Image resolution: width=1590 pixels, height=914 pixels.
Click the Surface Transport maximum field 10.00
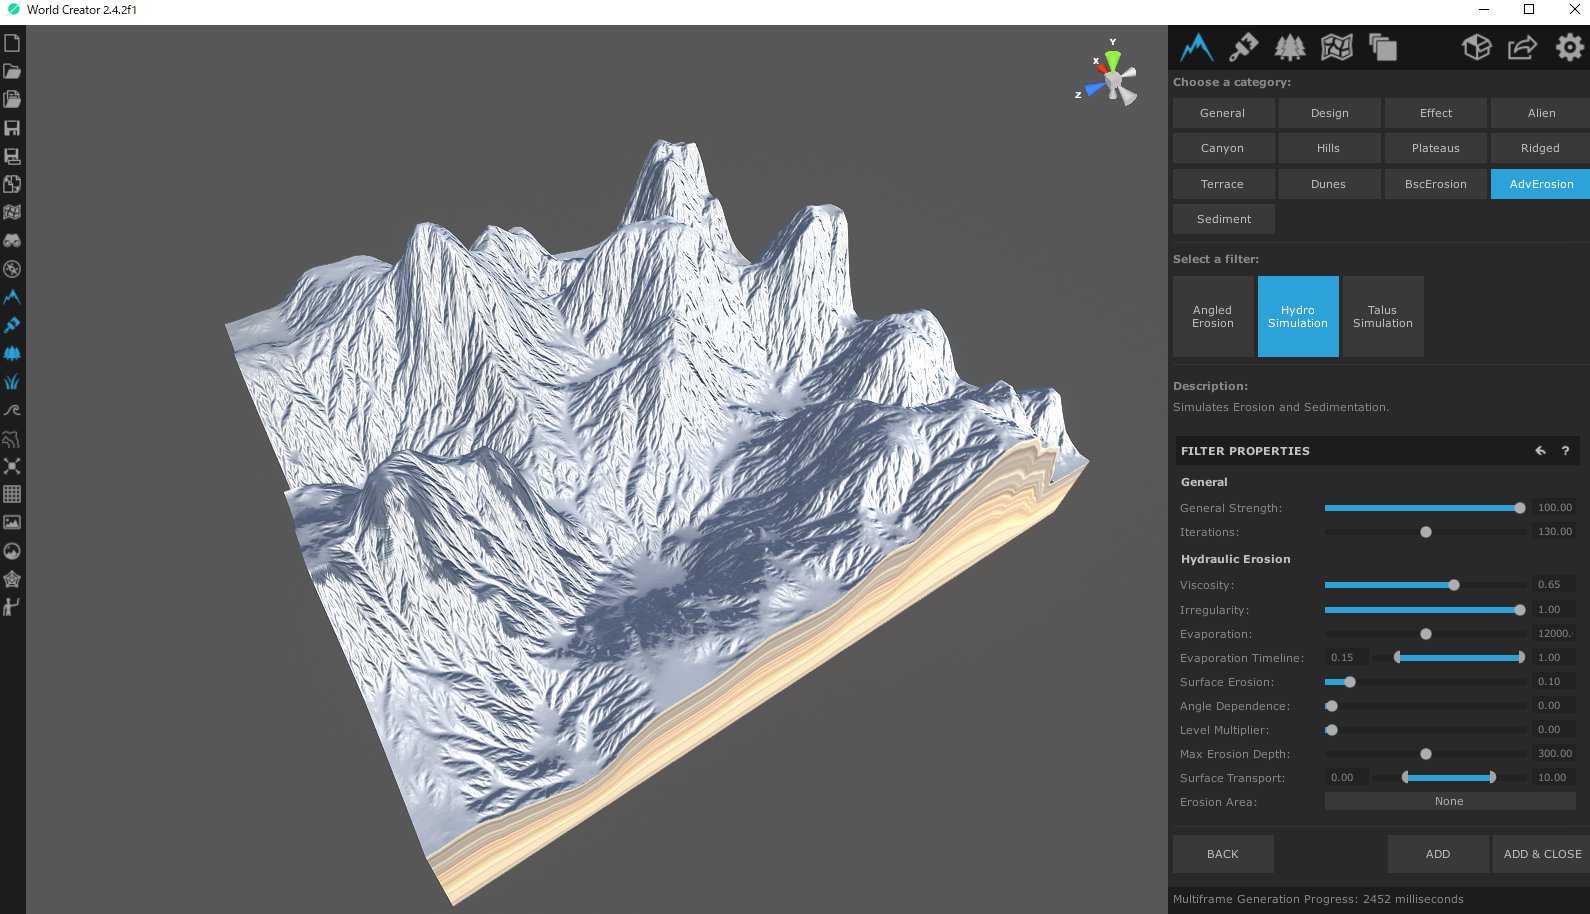point(1554,778)
